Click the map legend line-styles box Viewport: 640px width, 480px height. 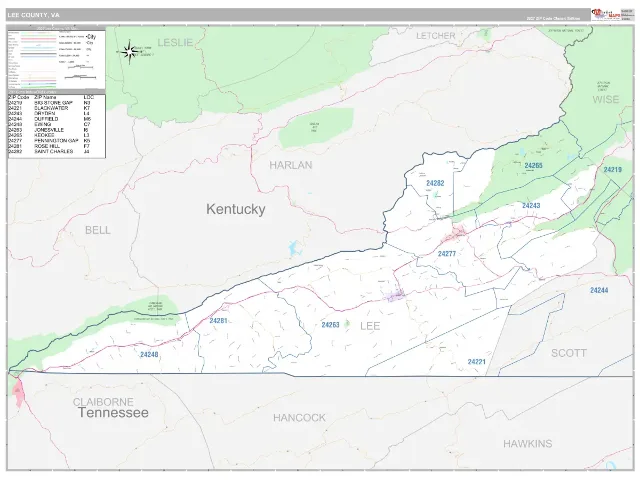(x=56, y=59)
